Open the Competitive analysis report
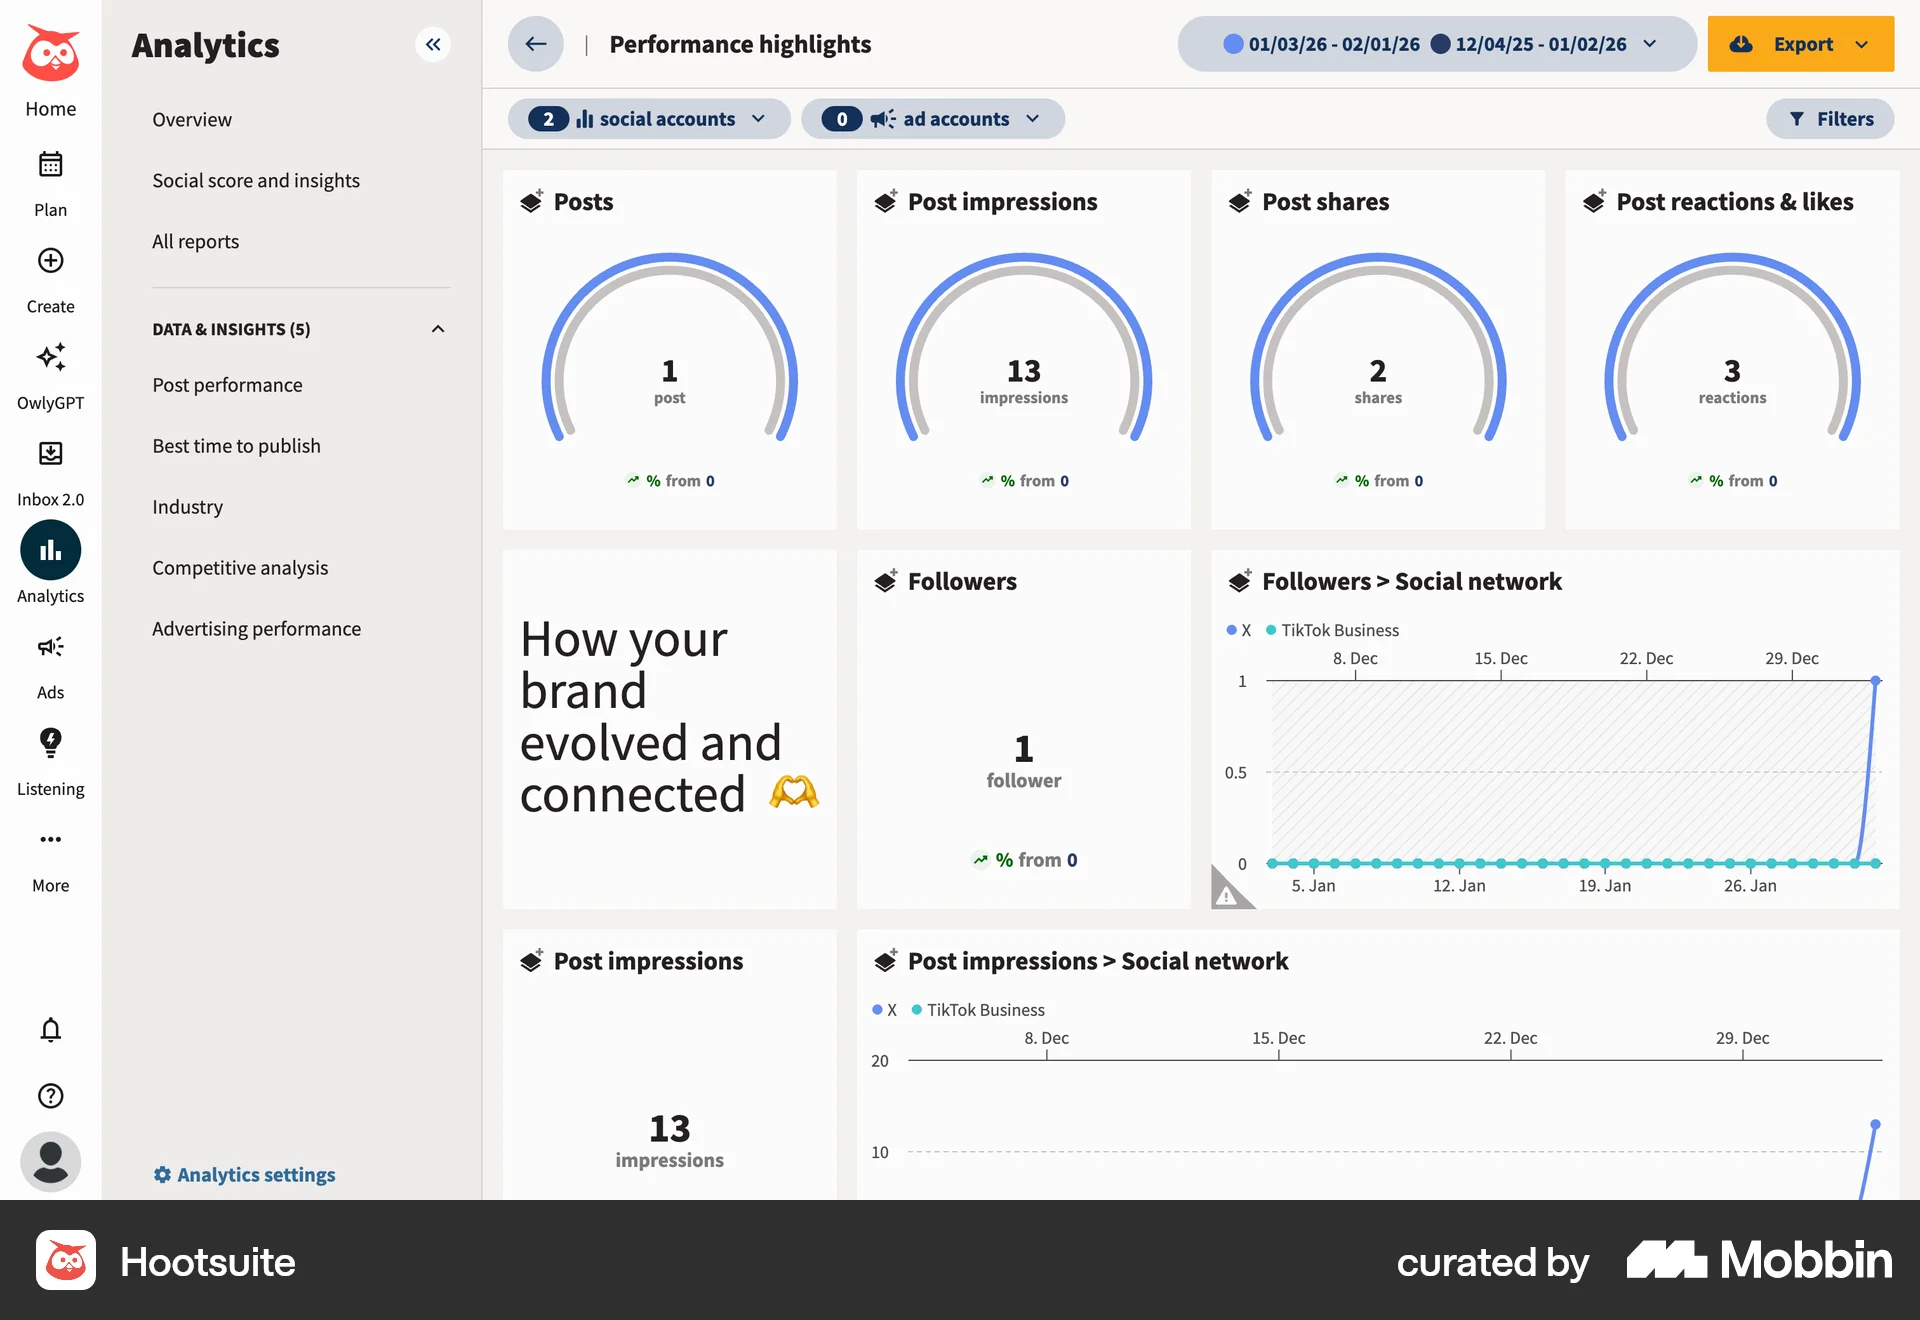1920x1320 pixels. 240,567
